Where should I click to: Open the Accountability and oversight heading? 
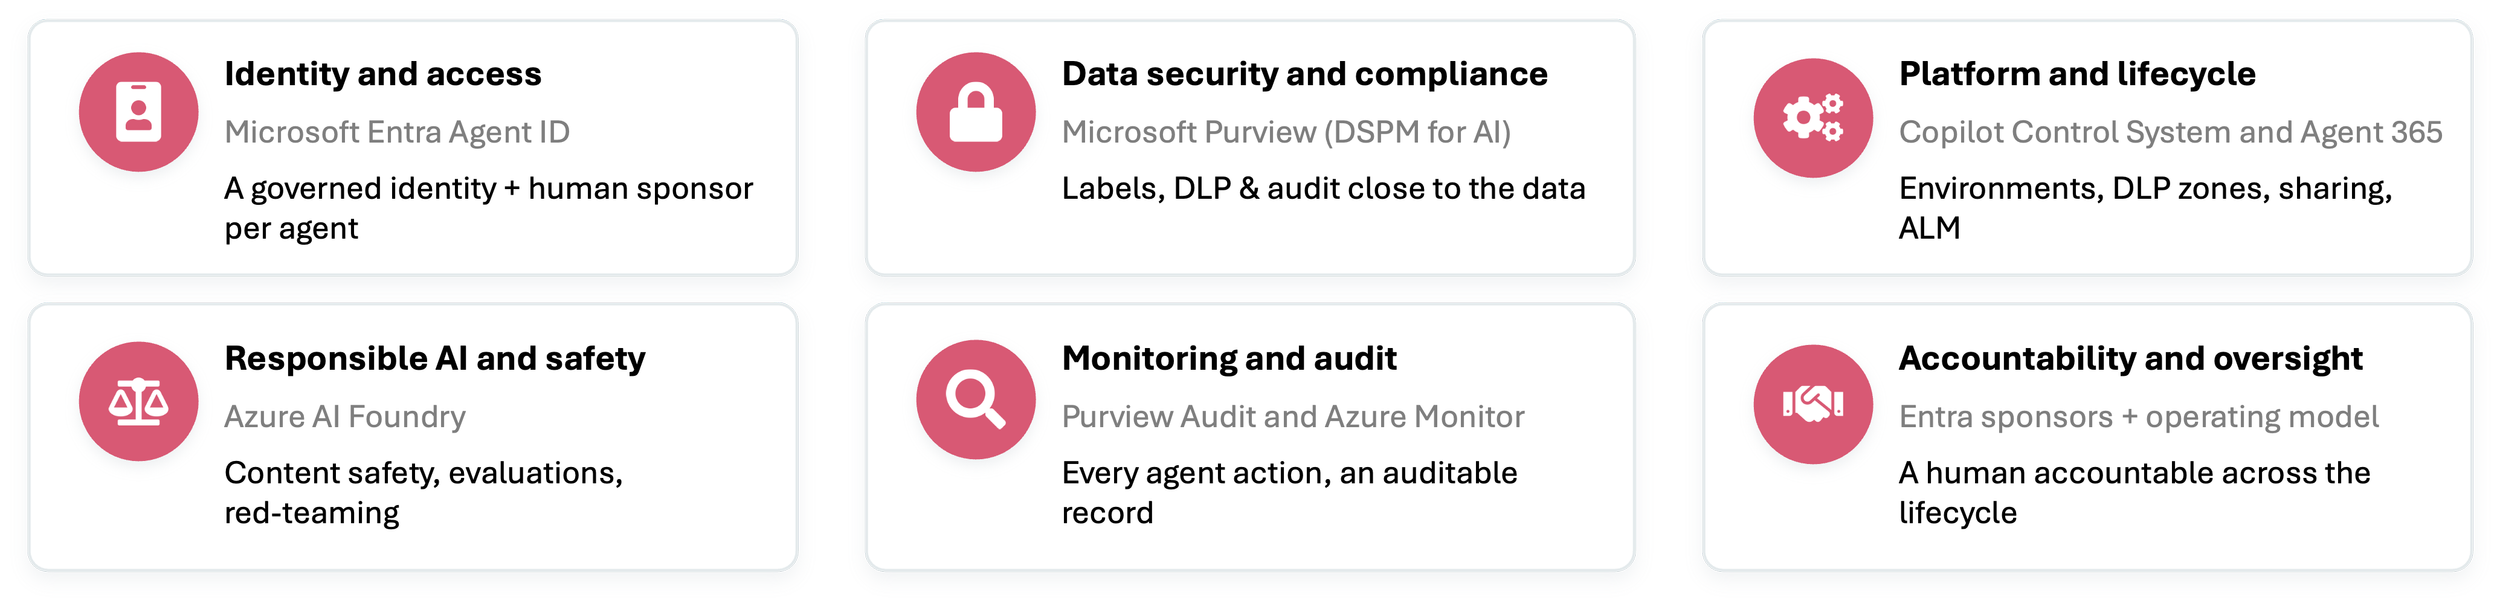coord(2130,359)
